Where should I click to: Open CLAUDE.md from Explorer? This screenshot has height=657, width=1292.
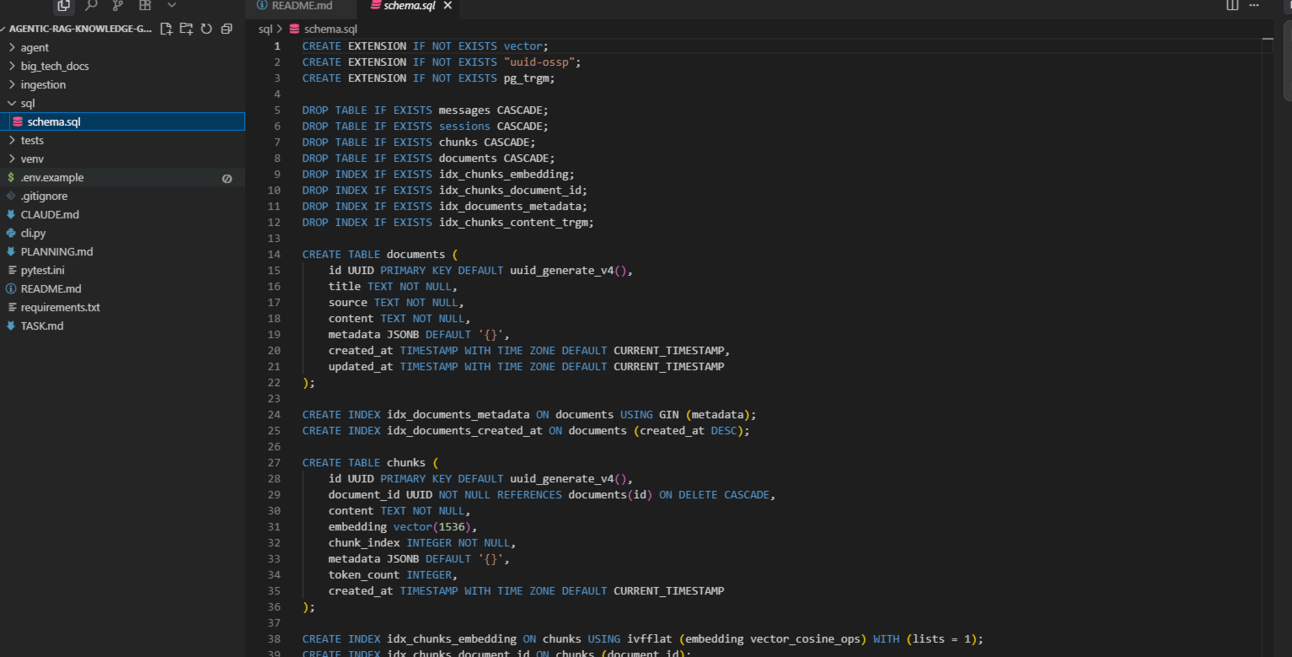click(122, 214)
